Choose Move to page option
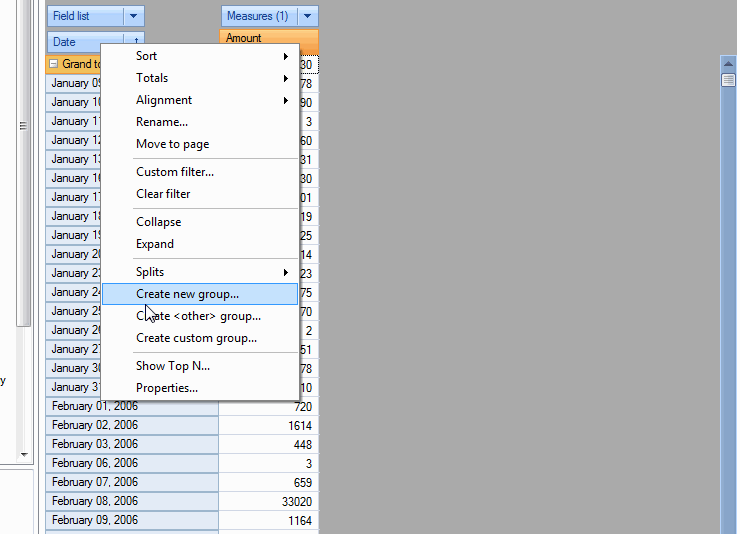The width and height of the screenshot is (740, 534). pyautogui.click(x=172, y=144)
